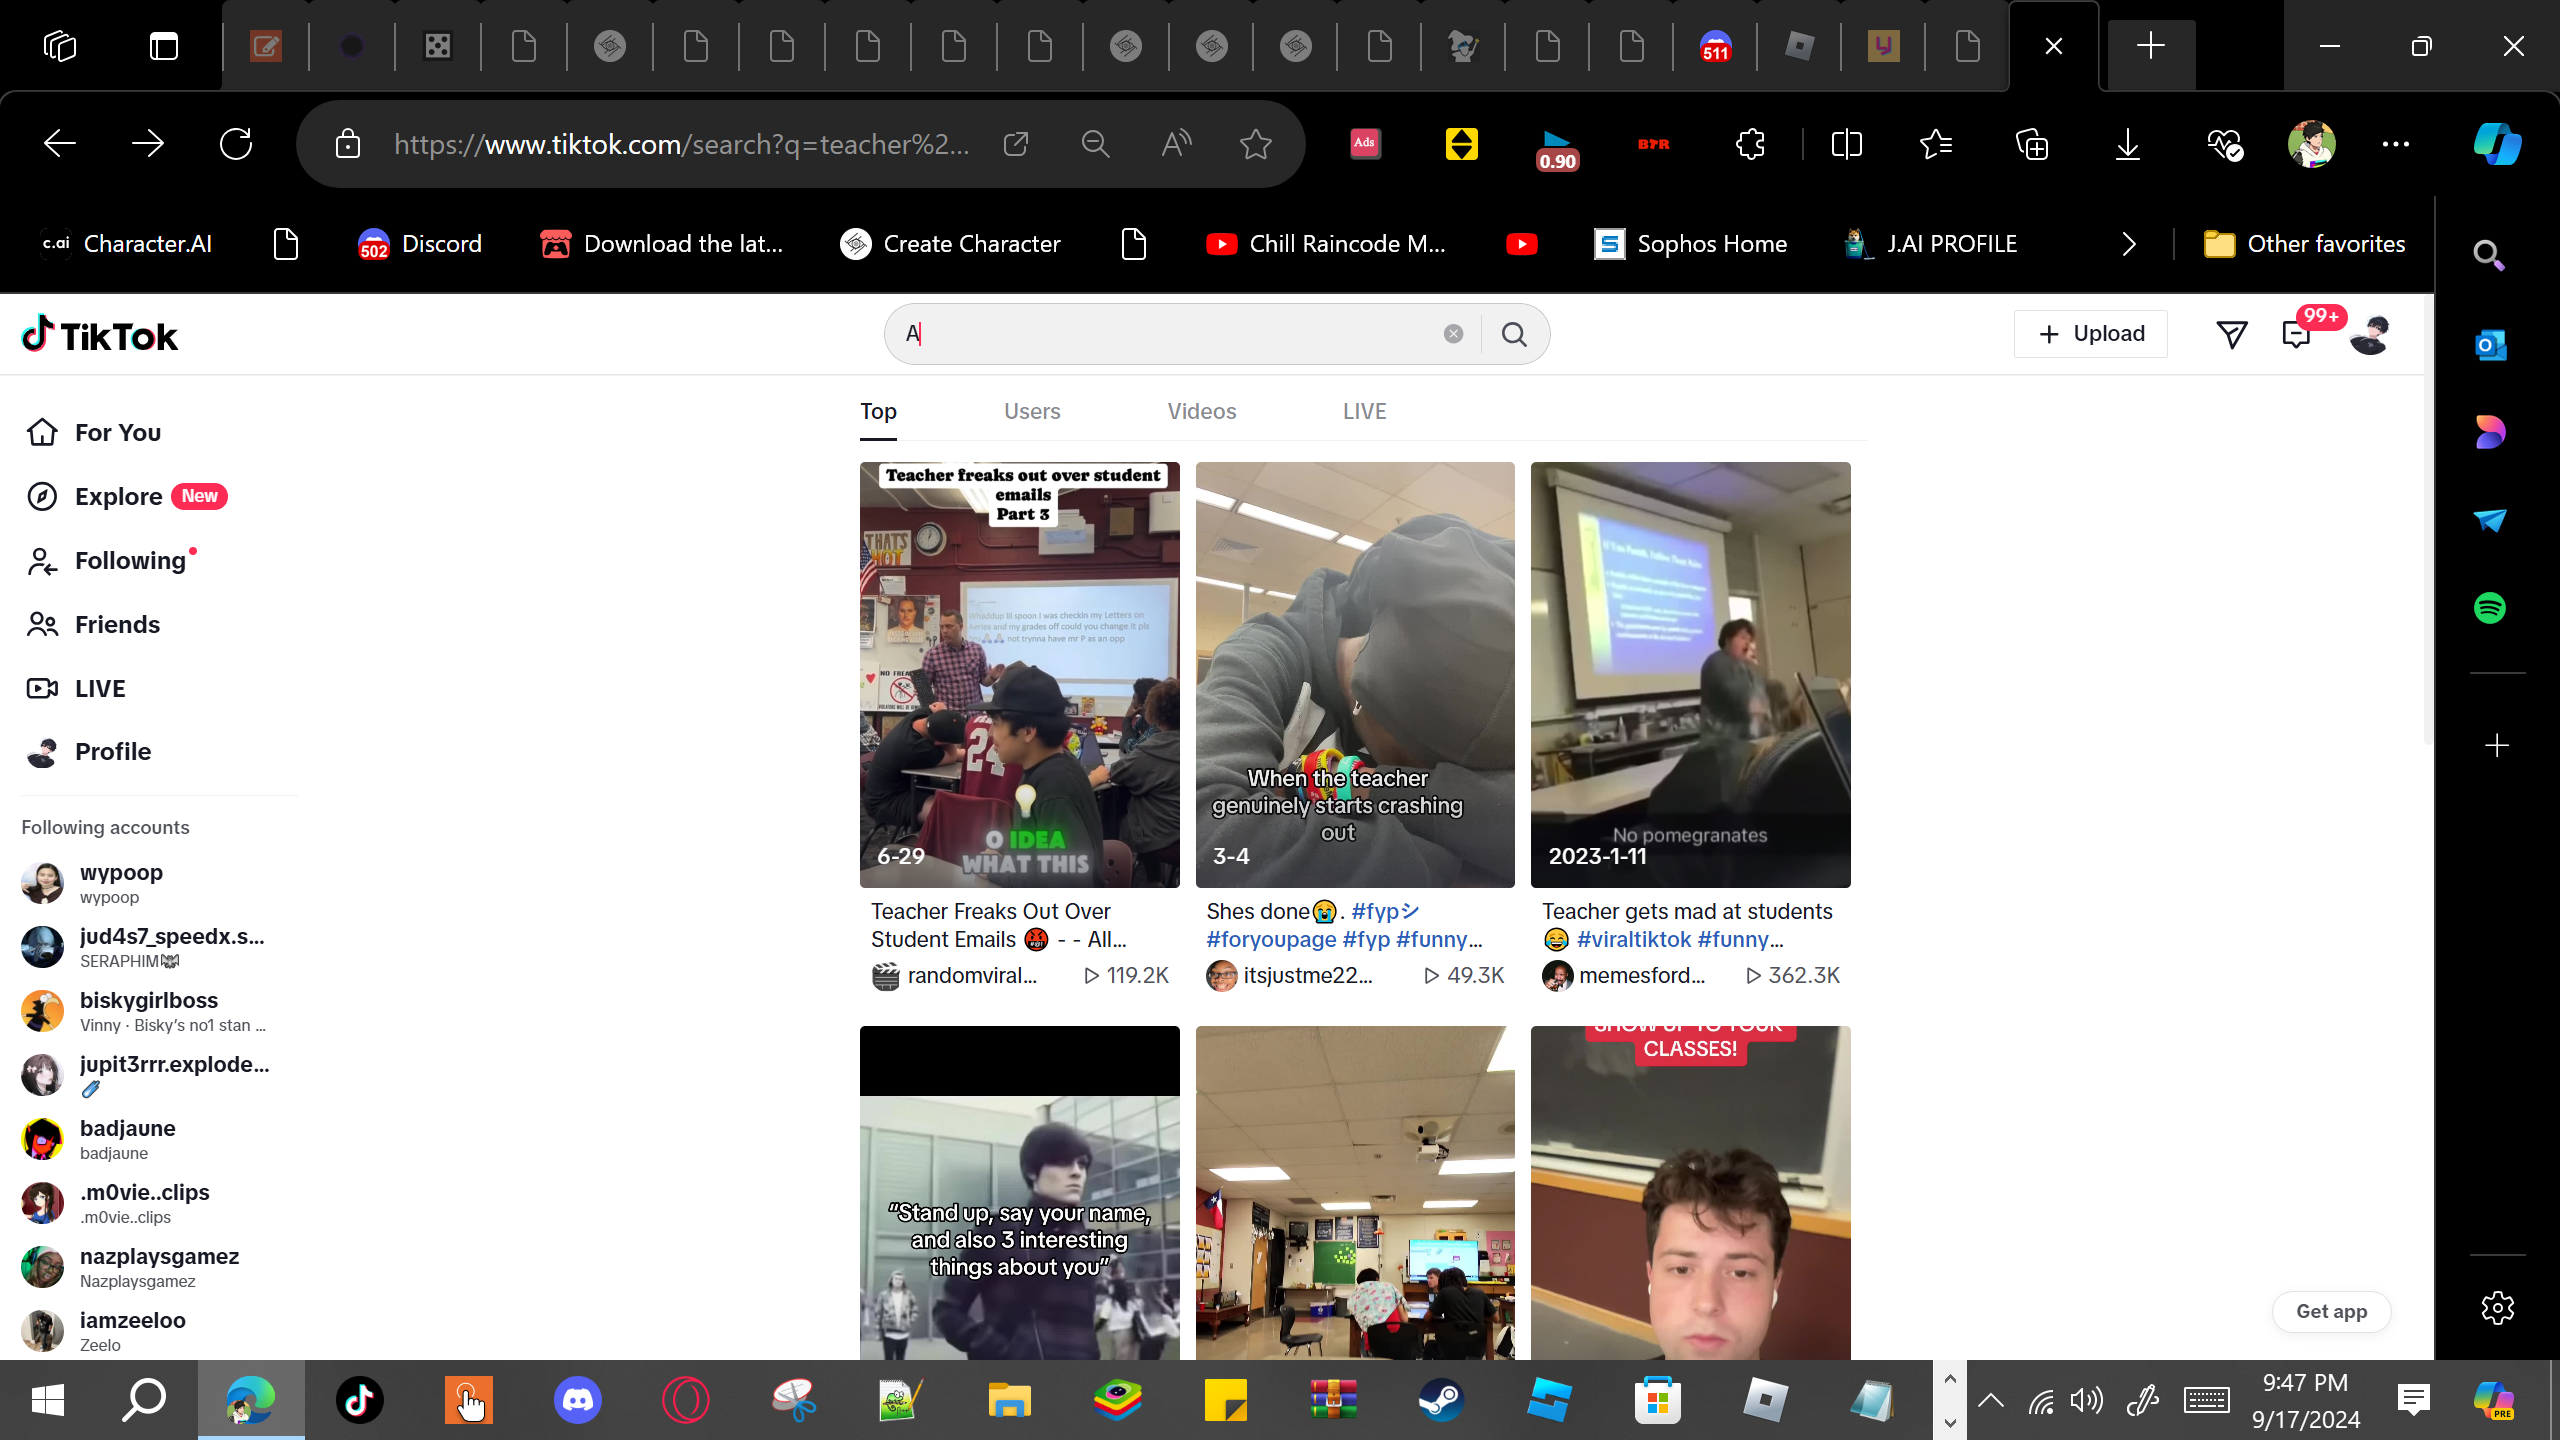Go to the For You feed
2560x1440 pixels.
coord(117,433)
